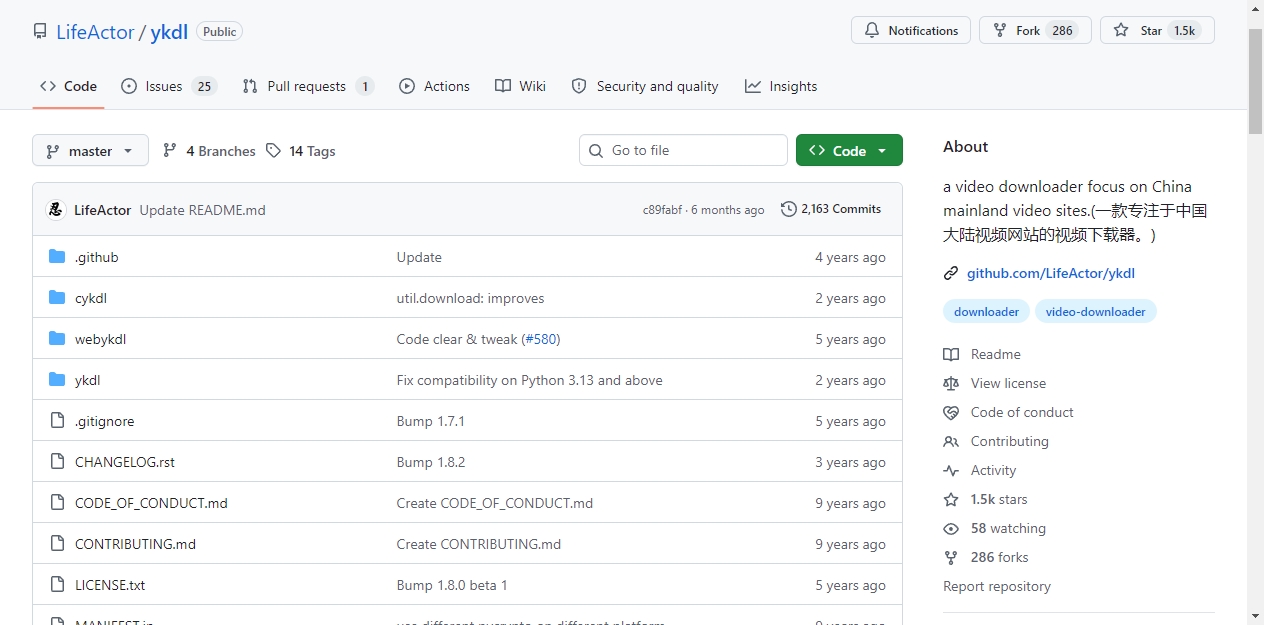Select the downloader topic tag
The image size is (1264, 625).
pos(986,312)
